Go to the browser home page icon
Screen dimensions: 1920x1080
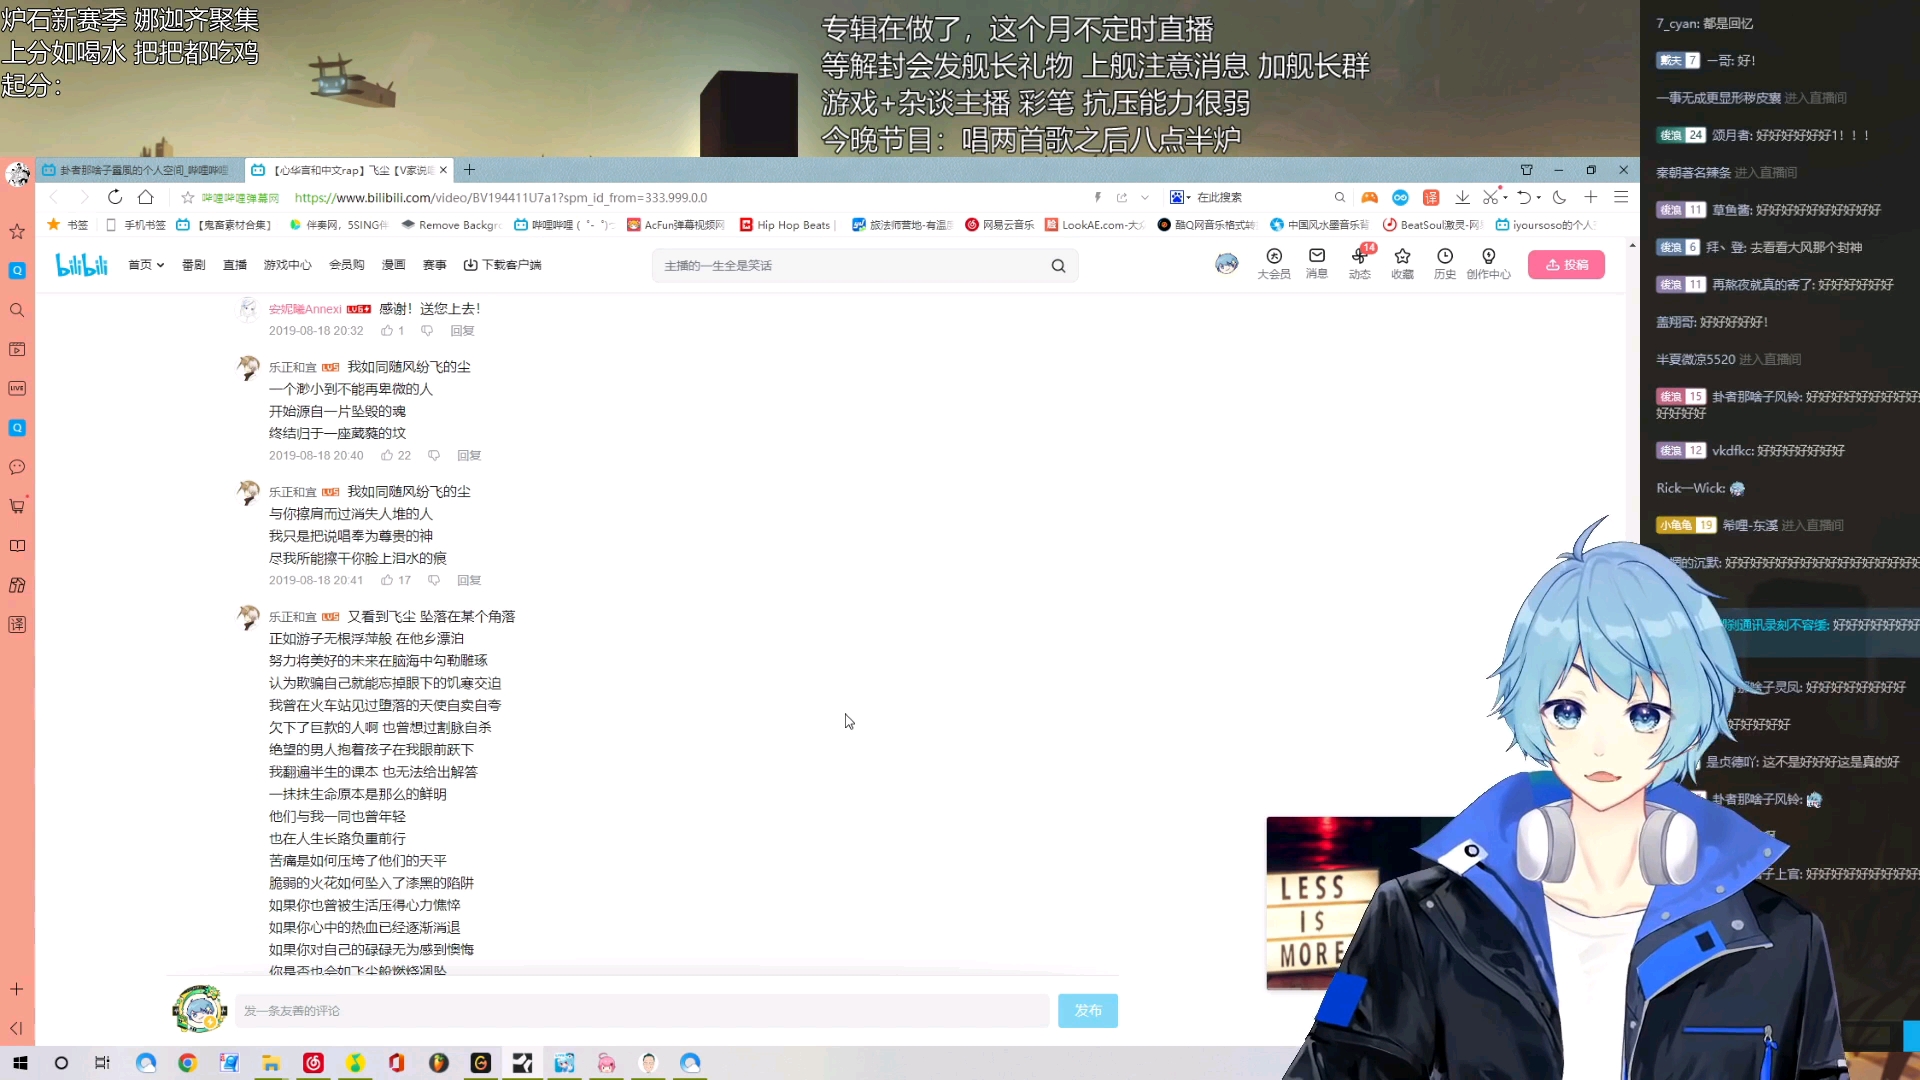[146, 197]
